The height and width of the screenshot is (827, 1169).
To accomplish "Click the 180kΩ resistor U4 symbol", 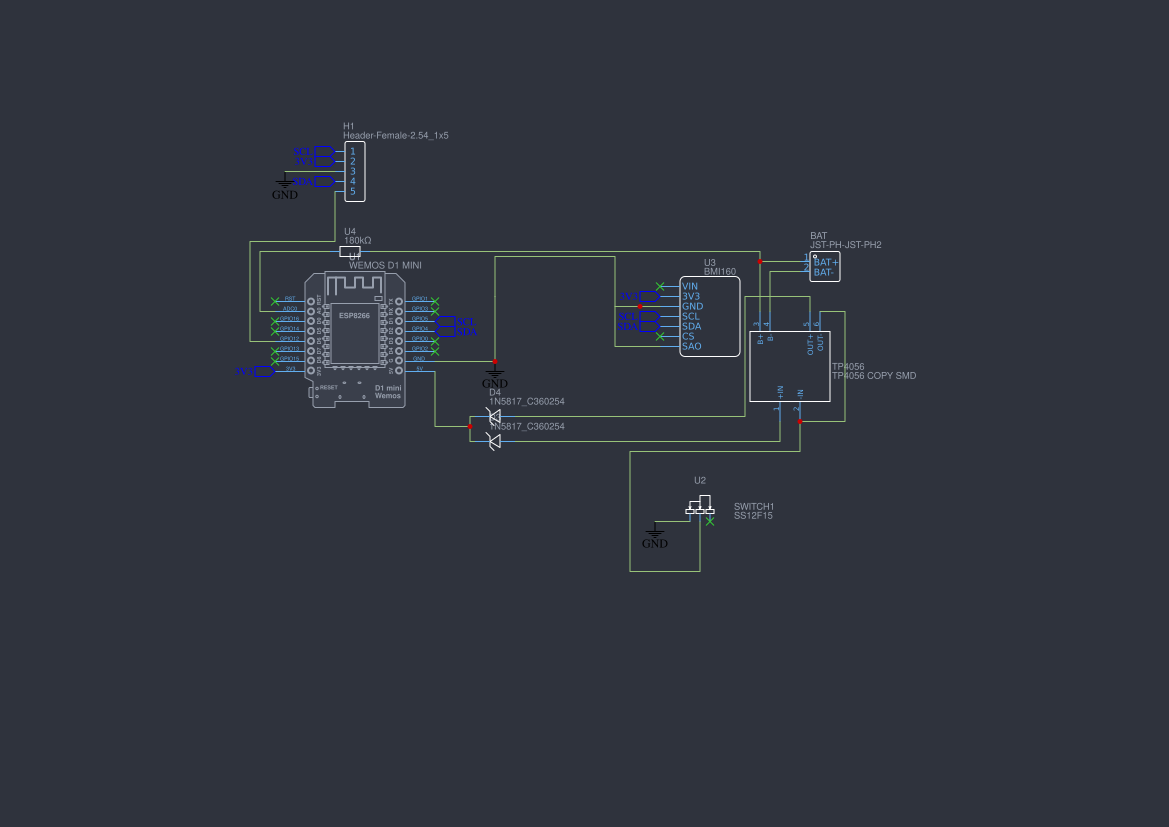I will pyautogui.click(x=348, y=251).
